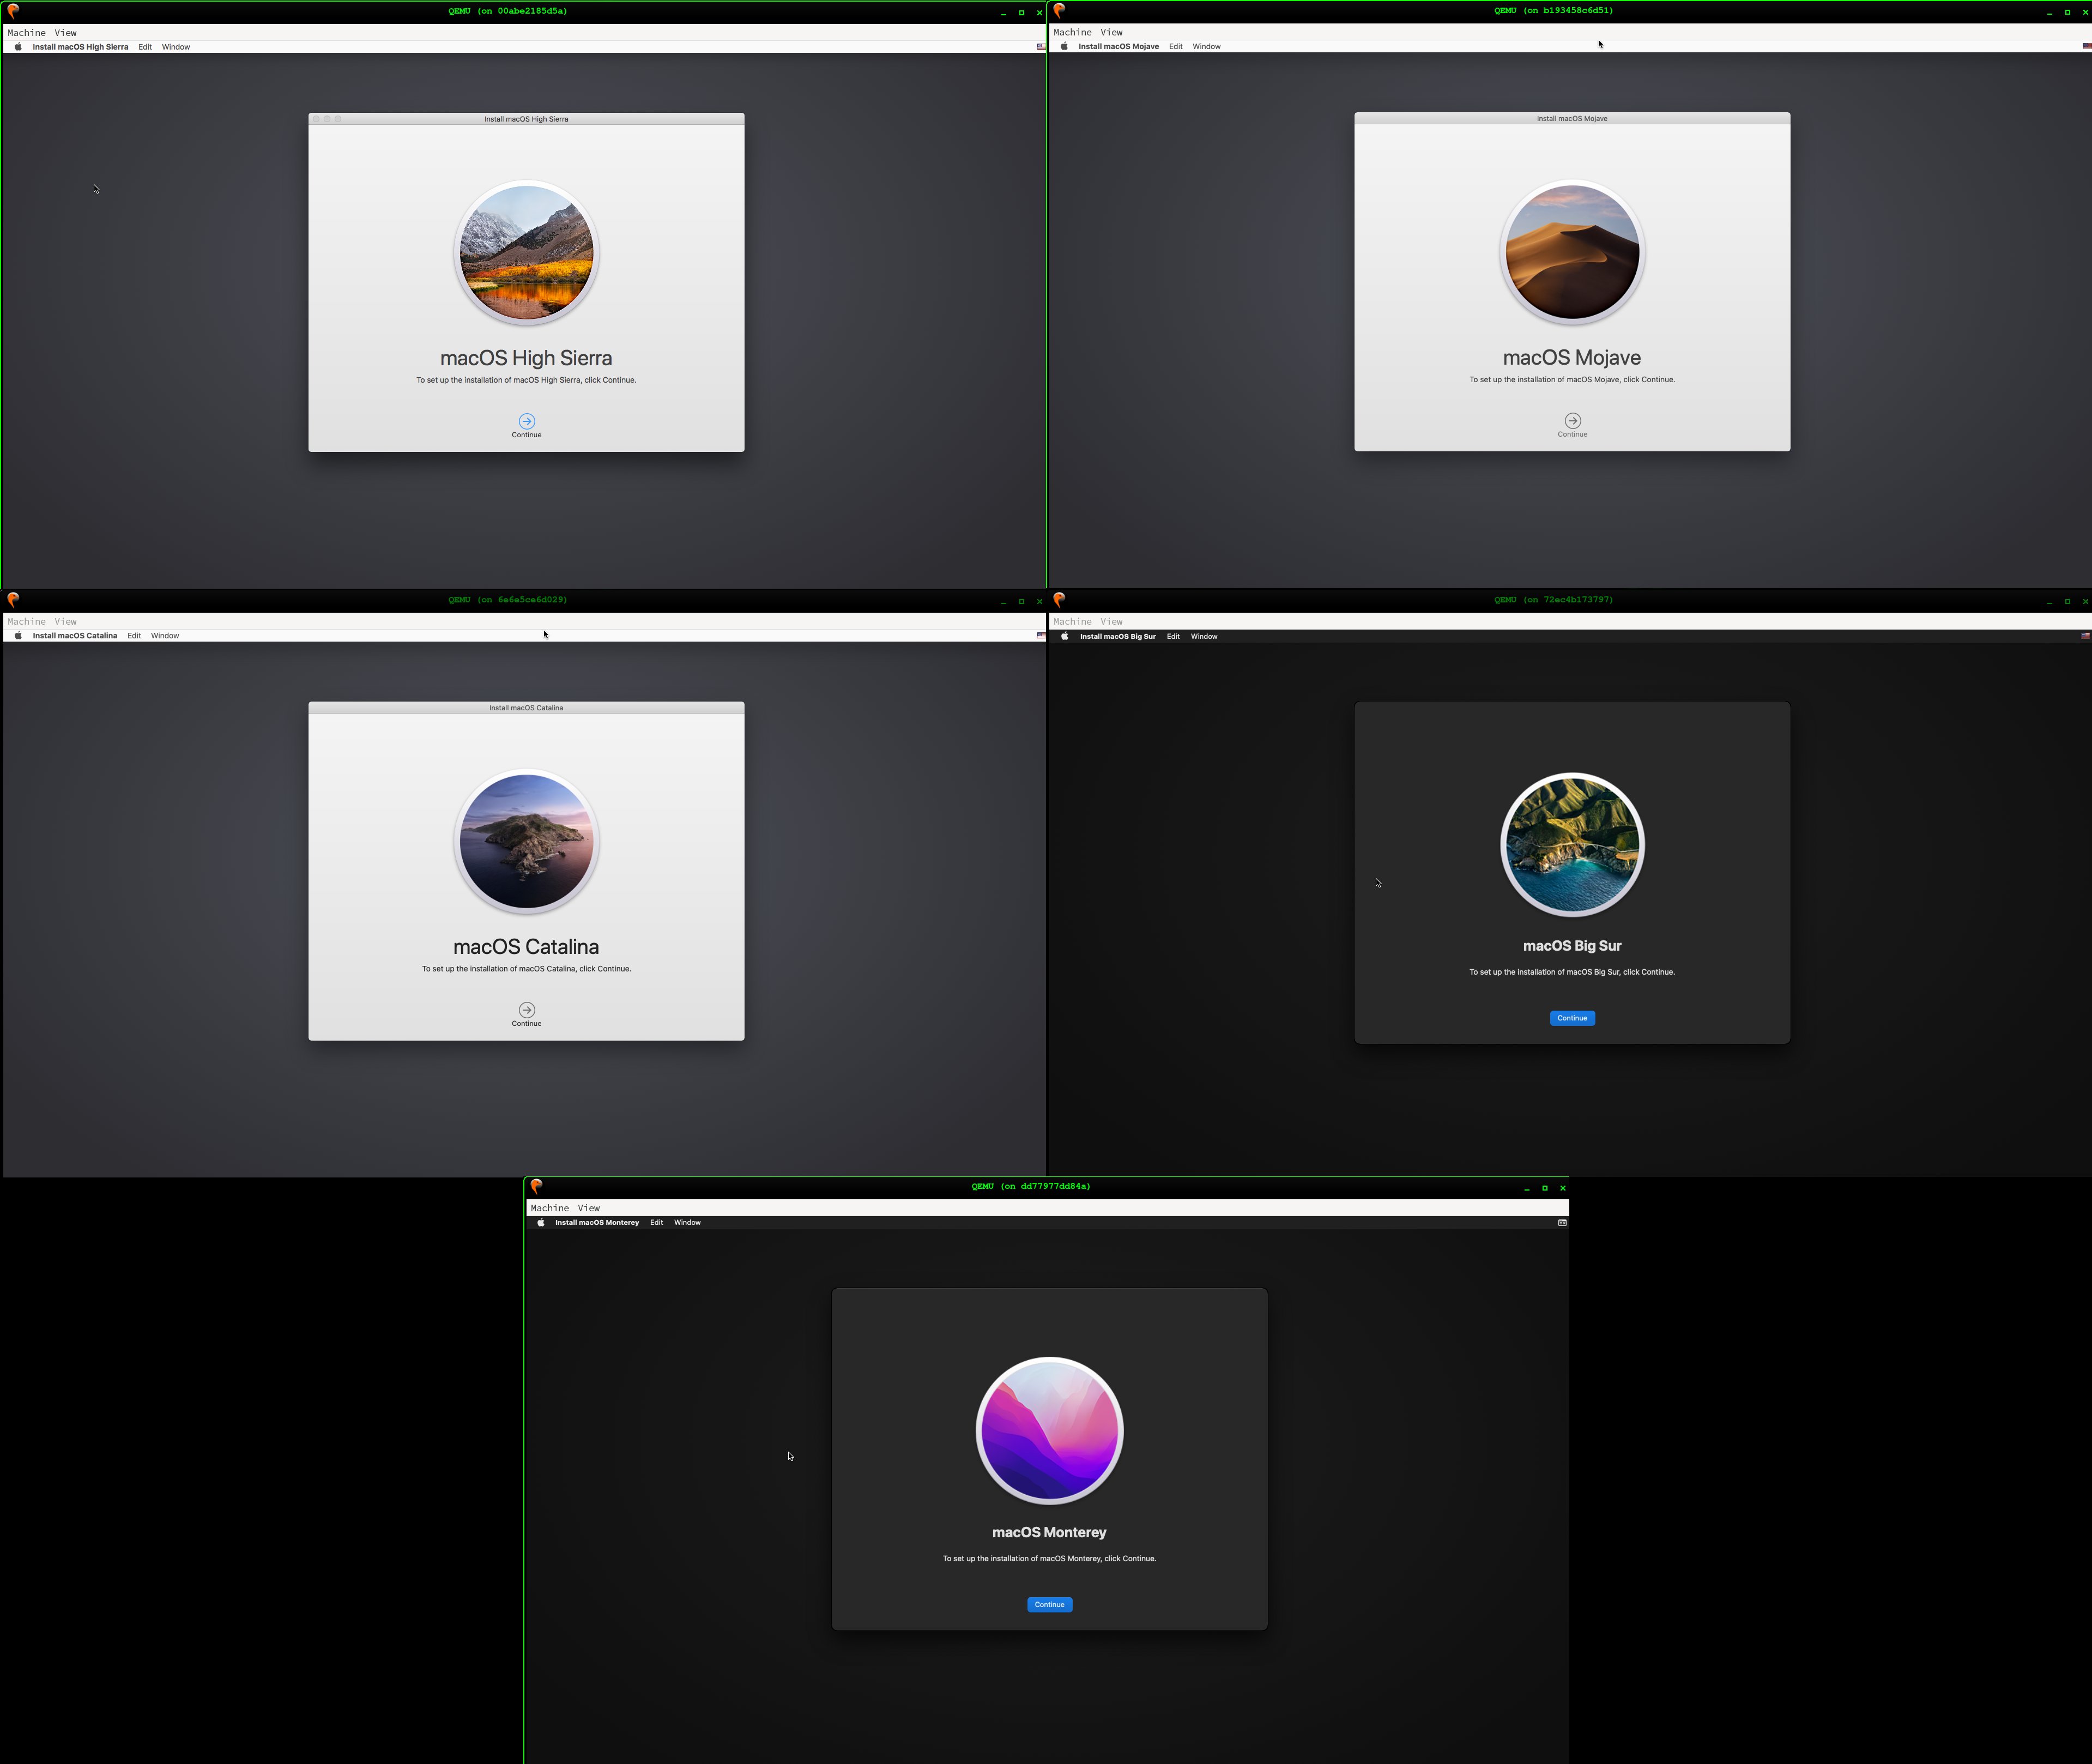Click US flag input icon in Mojave menubar
The width and height of the screenshot is (2092, 1764).
tap(2086, 46)
